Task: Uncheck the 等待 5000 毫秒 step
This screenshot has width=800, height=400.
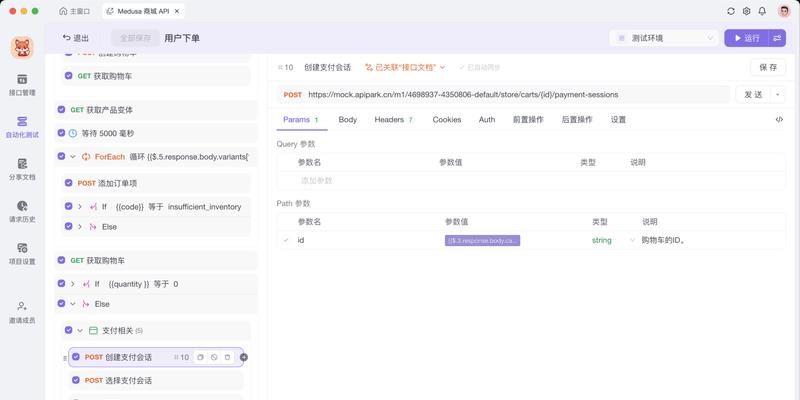Action: click(61, 133)
